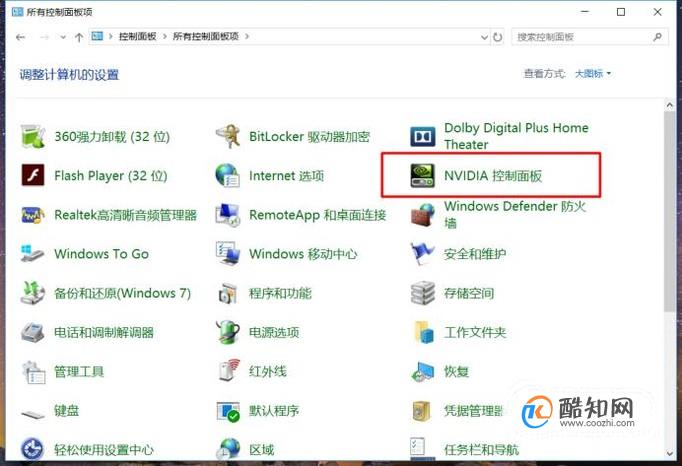This screenshot has height=466, width=682.
Task: Click the 安全和维护 flag icon
Action: click(422, 254)
